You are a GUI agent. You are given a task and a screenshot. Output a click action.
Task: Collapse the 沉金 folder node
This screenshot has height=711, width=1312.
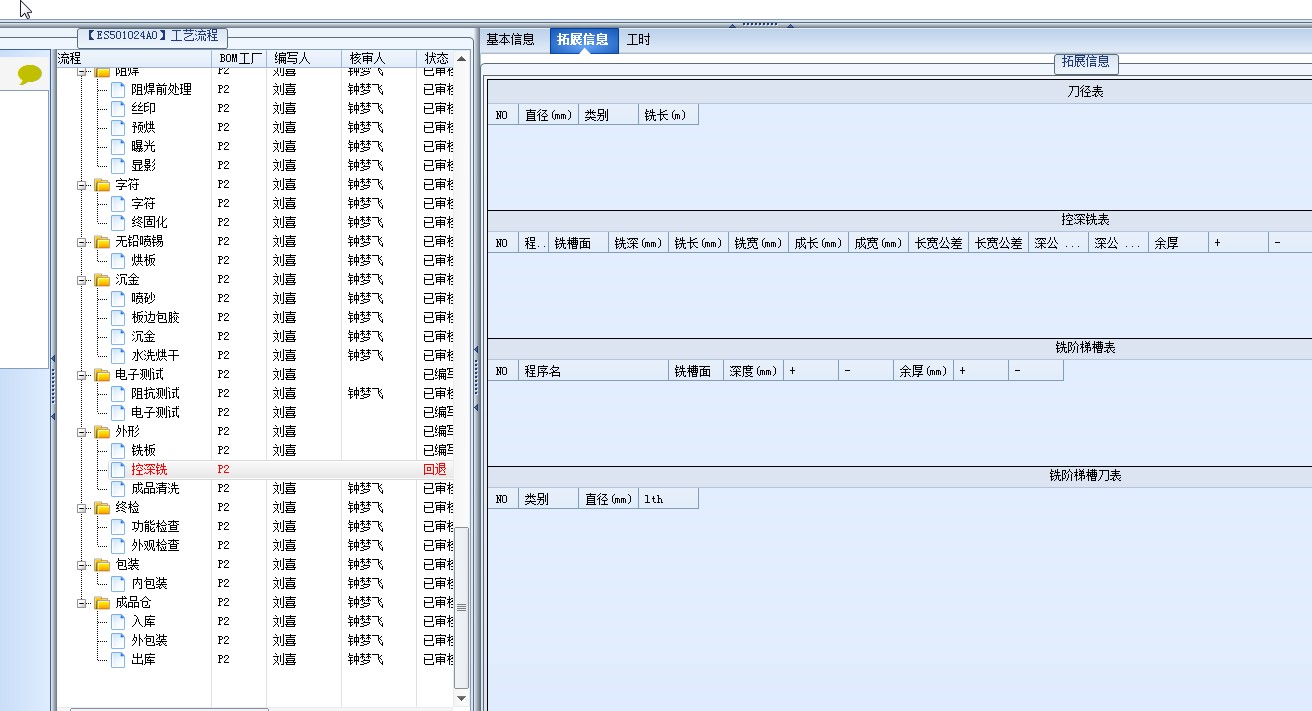click(82, 279)
